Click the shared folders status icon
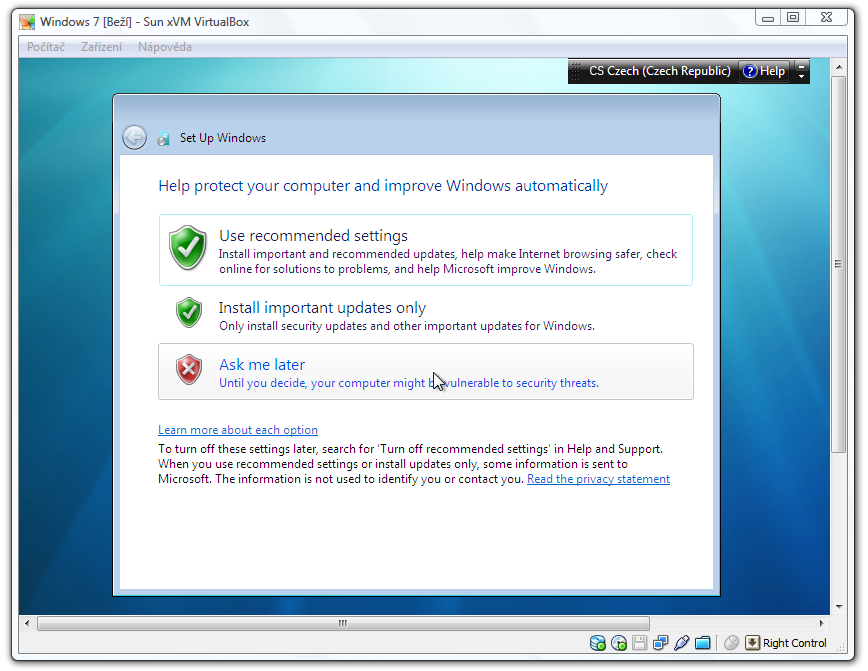 pos(702,643)
